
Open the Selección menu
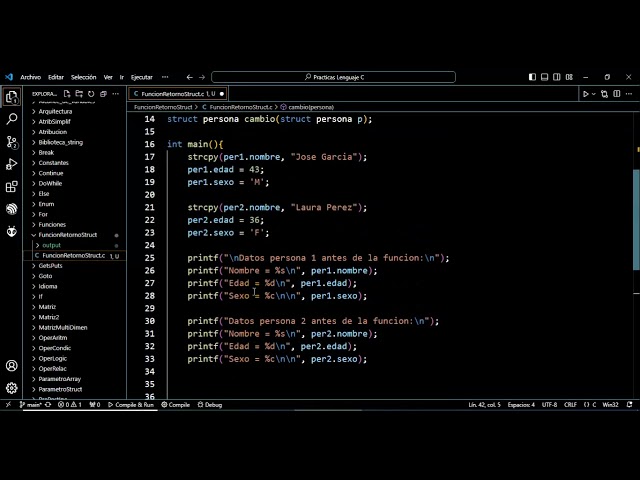pos(83,77)
